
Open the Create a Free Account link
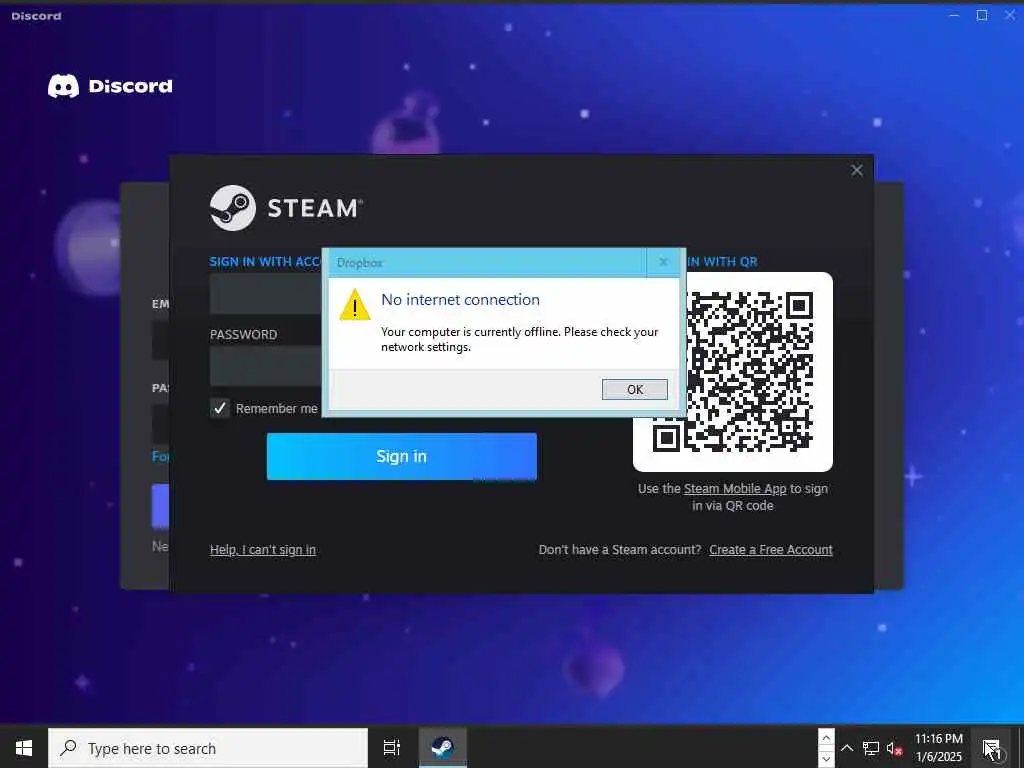tap(771, 550)
